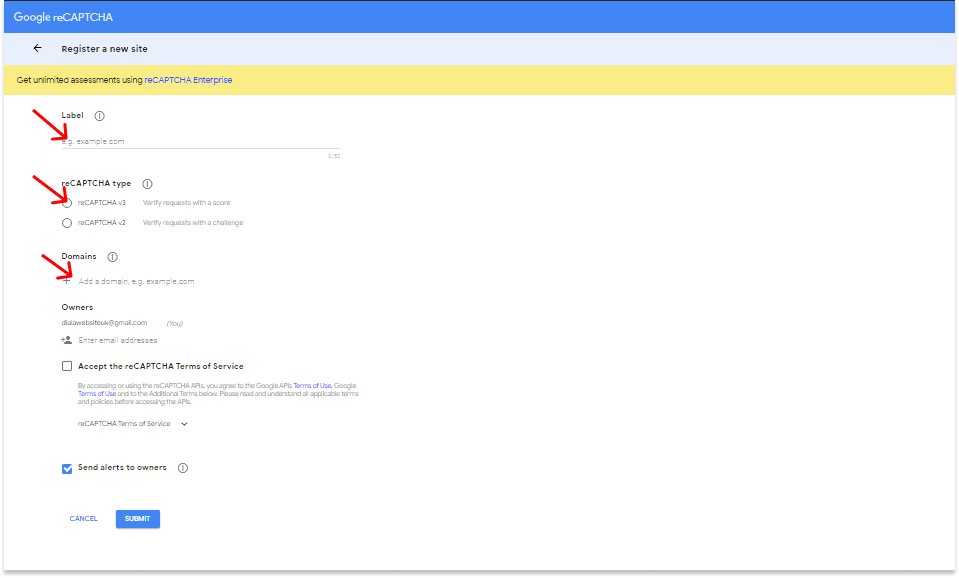Focus the Label text field
The image size is (959, 578).
point(201,142)
